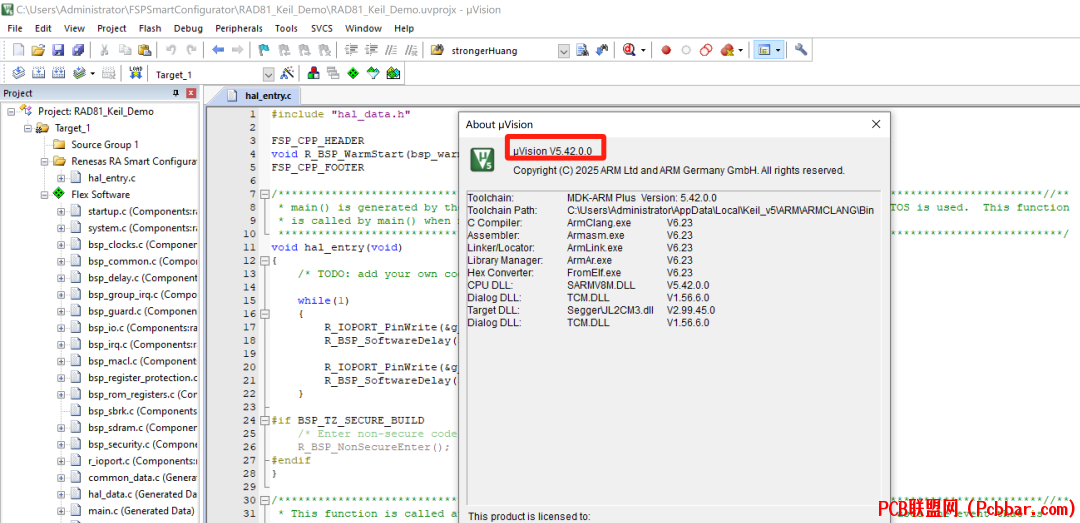Viewport: 1080px width, 523px height.
Task: Open Configuration with the wrench icon
Action: coord(800,50)
